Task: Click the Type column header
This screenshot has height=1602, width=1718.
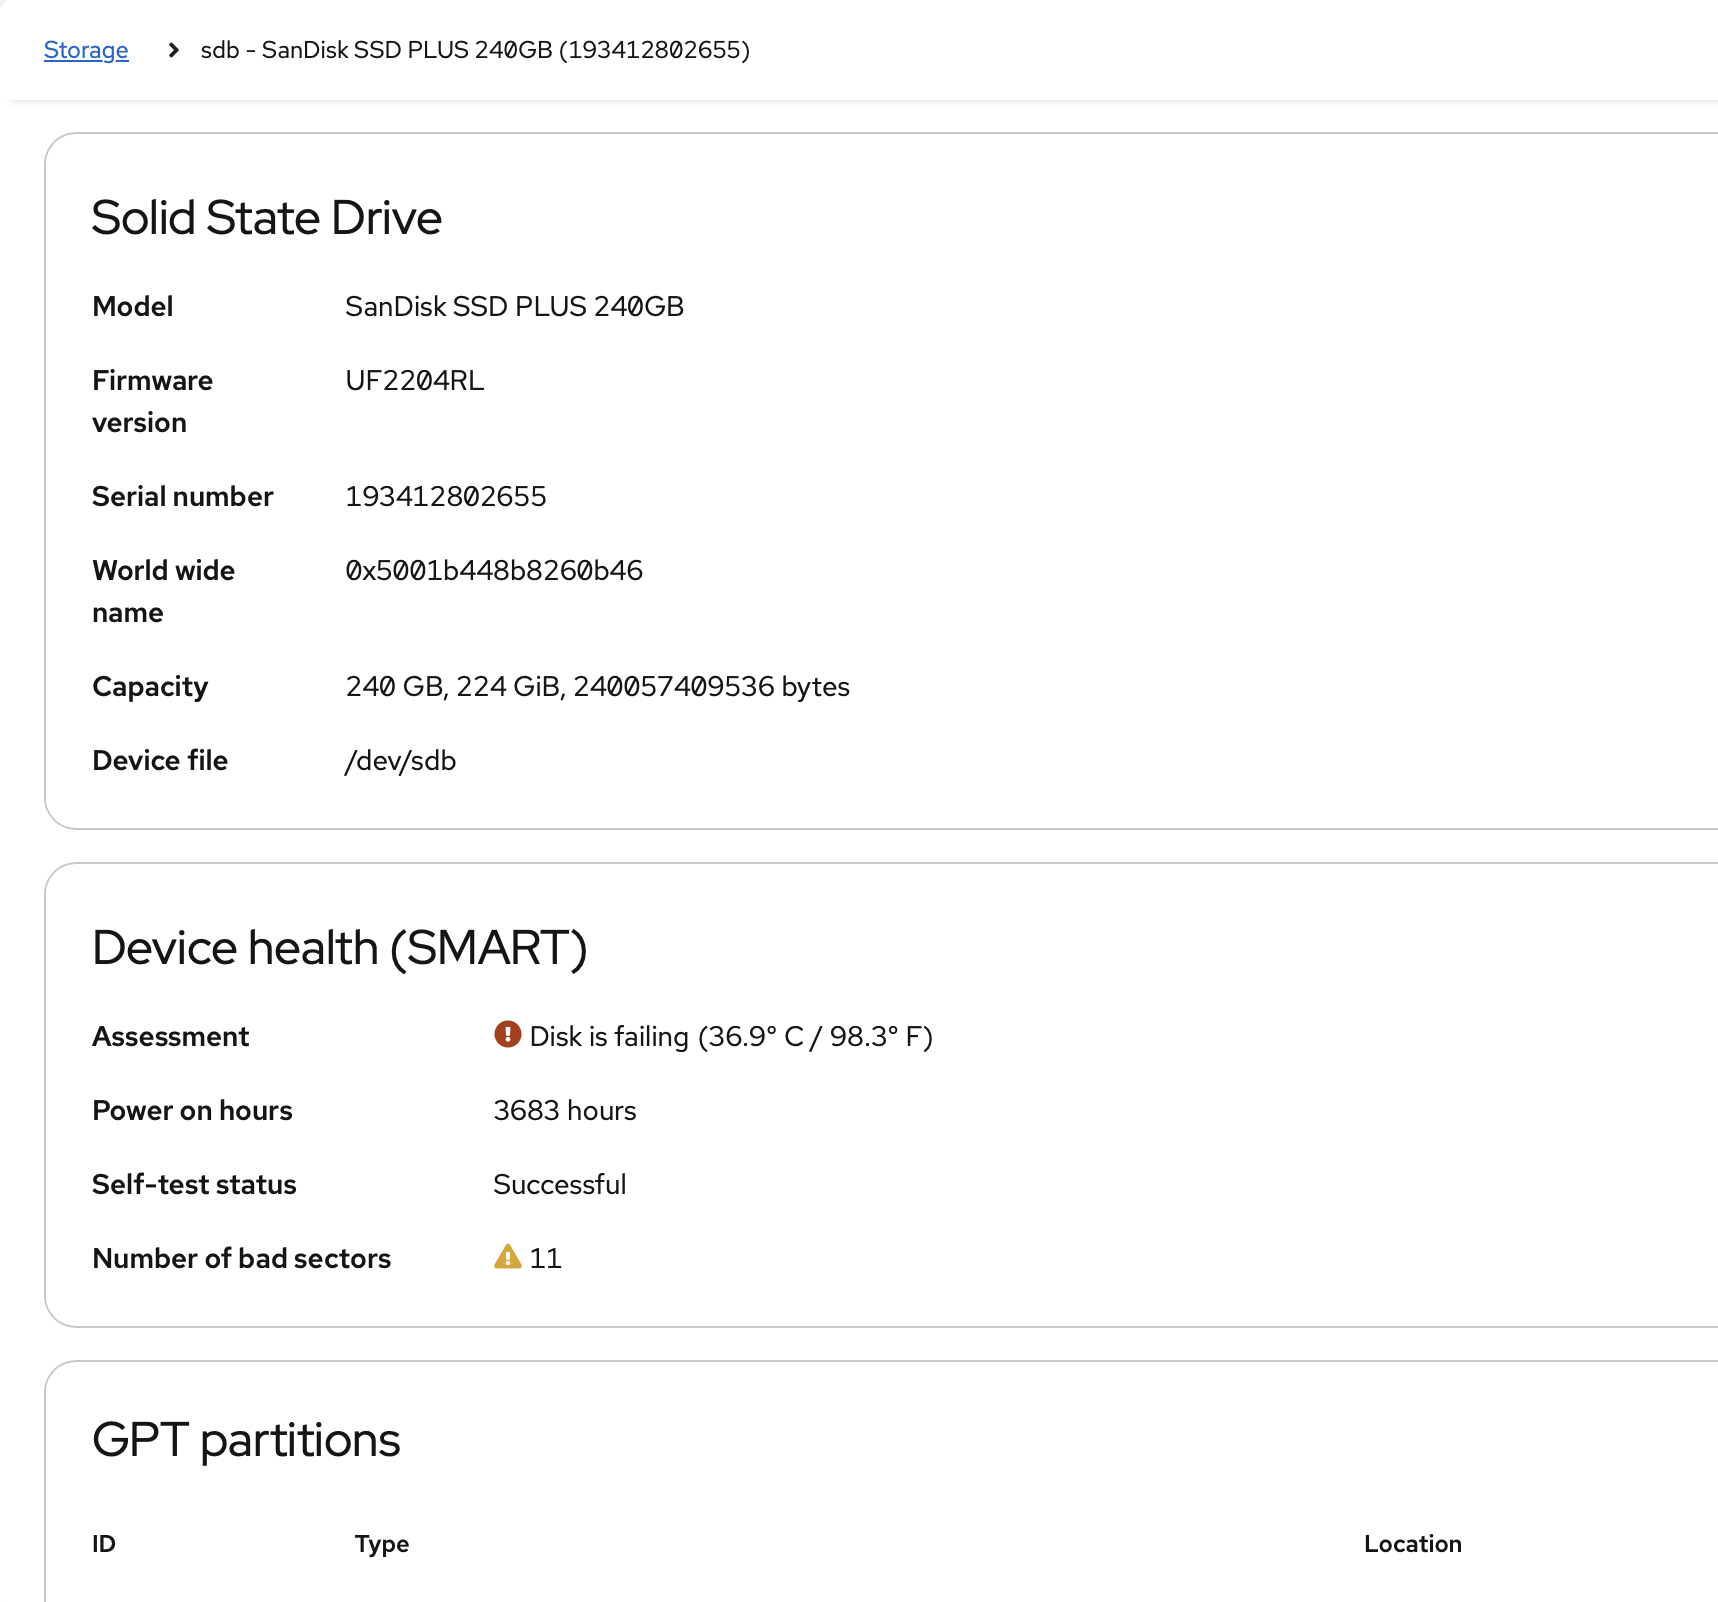Action: [381, 1543]
